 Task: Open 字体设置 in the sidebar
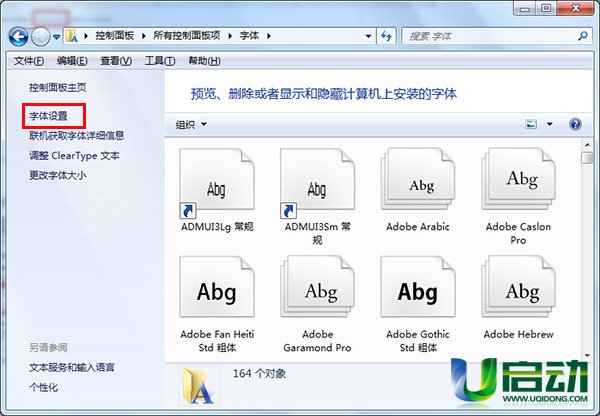pyautogui.click(x=48, y=116)
